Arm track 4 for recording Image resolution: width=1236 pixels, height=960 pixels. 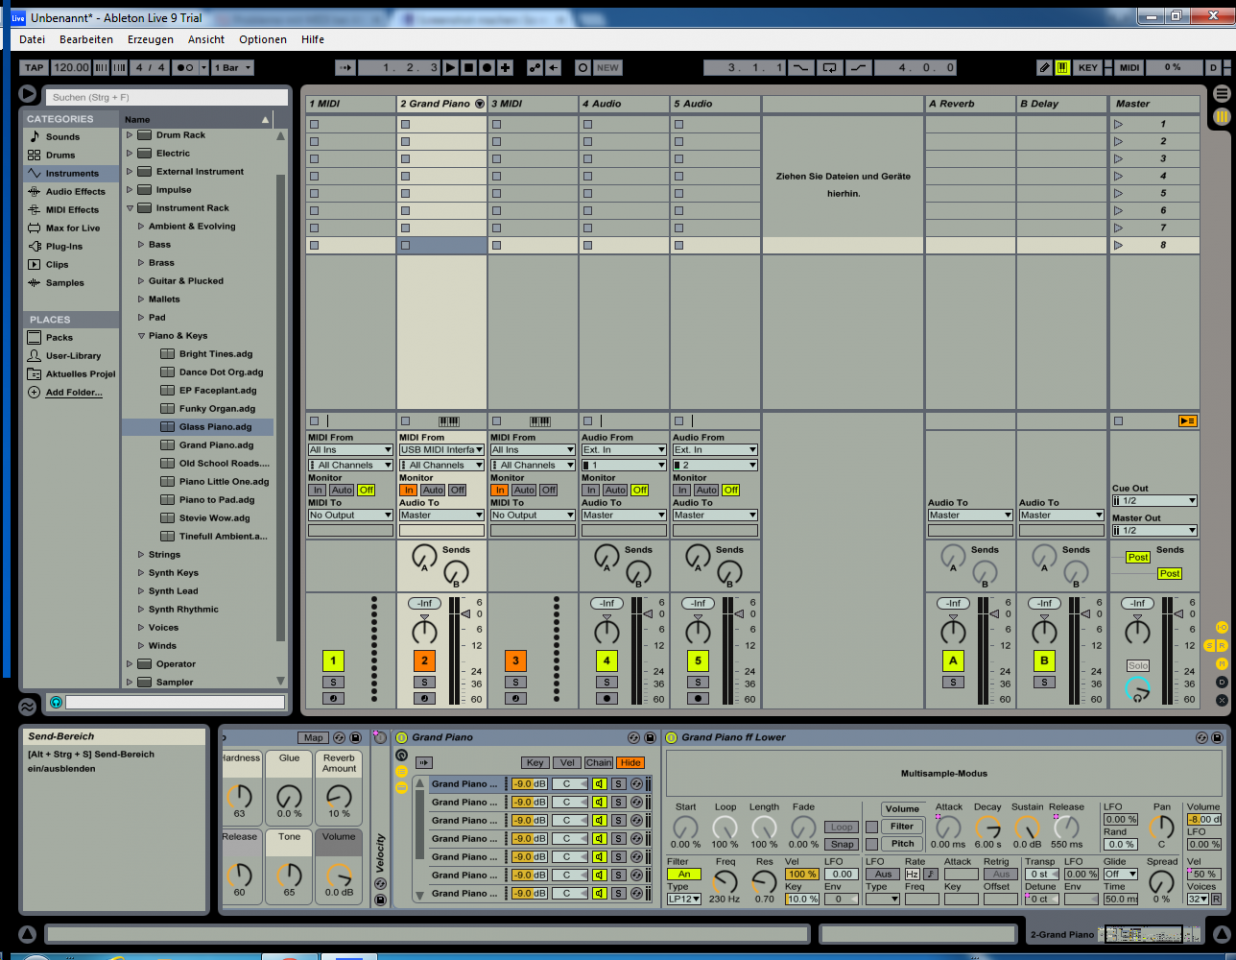point(606,699)
